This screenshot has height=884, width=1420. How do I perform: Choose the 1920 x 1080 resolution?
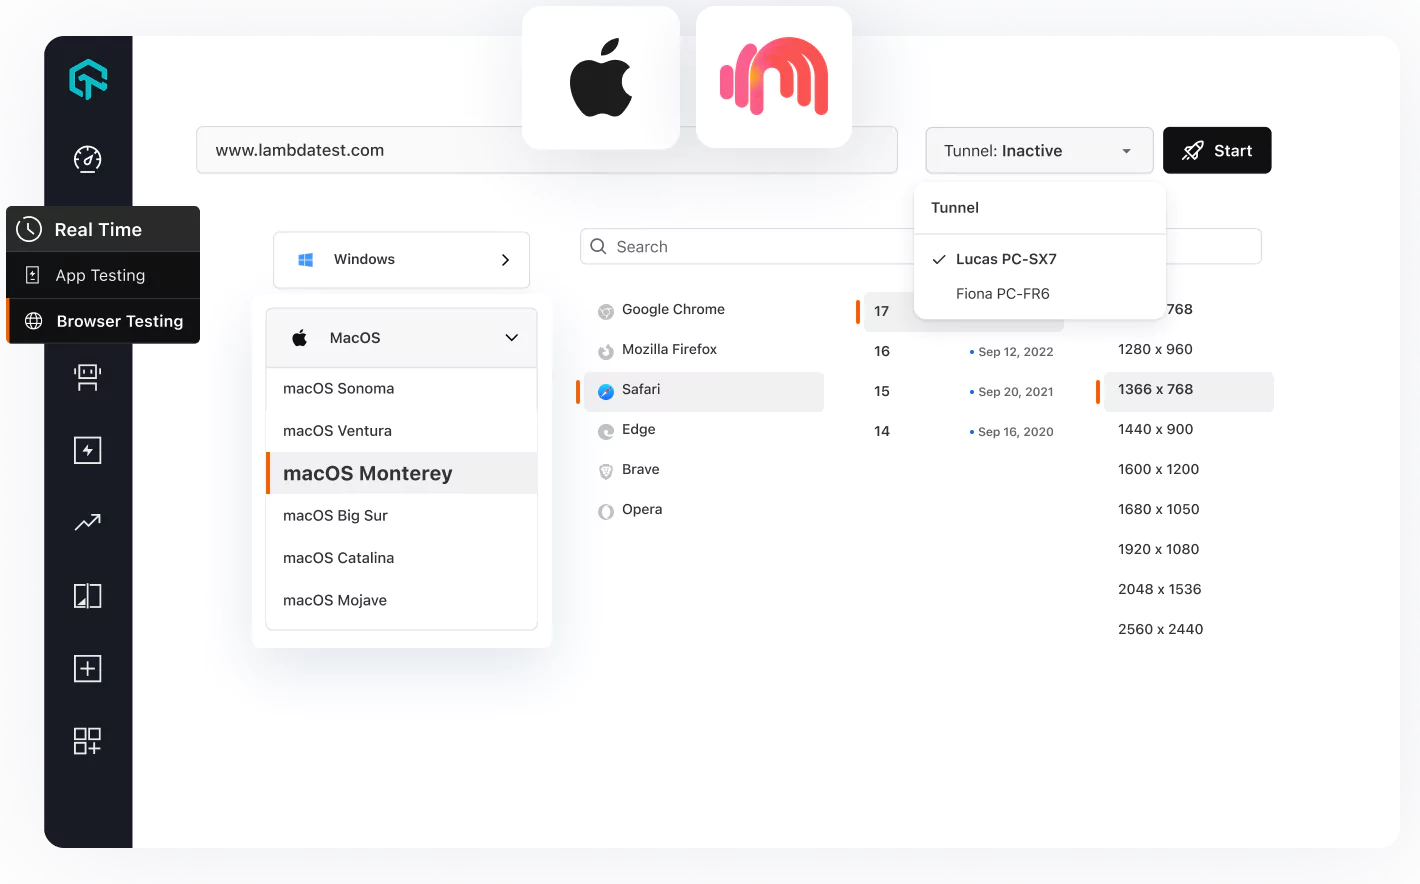click(x=1158, y=549)
